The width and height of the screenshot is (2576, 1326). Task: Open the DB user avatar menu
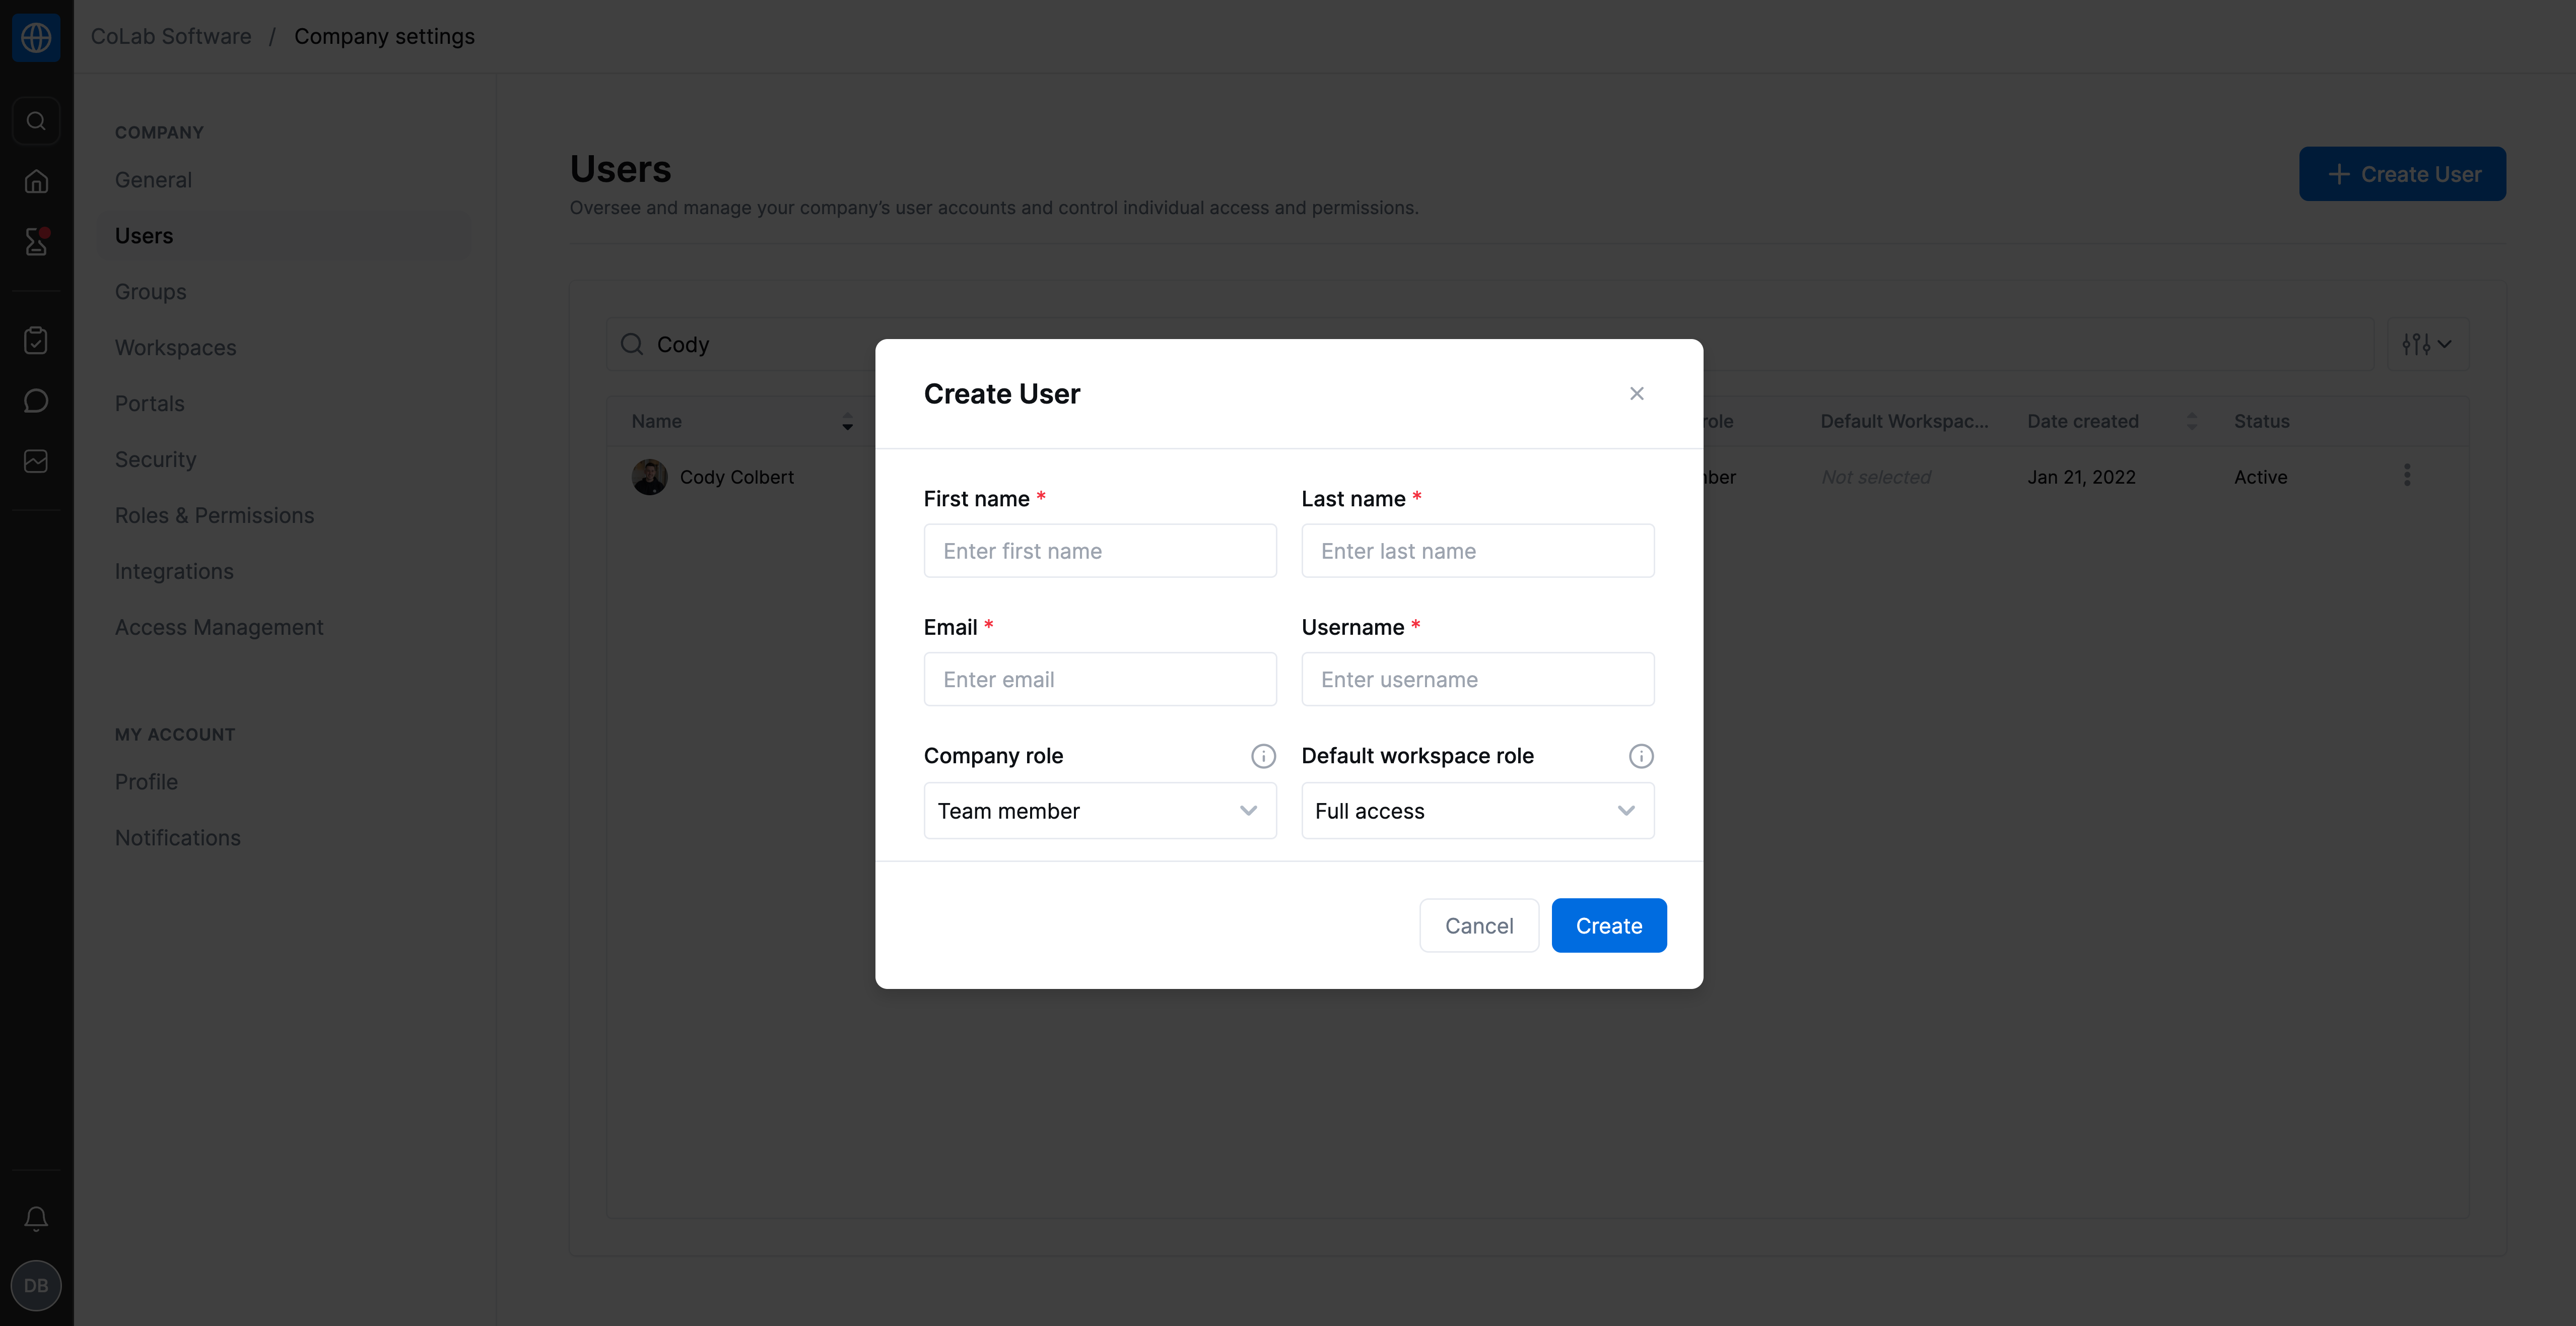(x=36, y=1286)
